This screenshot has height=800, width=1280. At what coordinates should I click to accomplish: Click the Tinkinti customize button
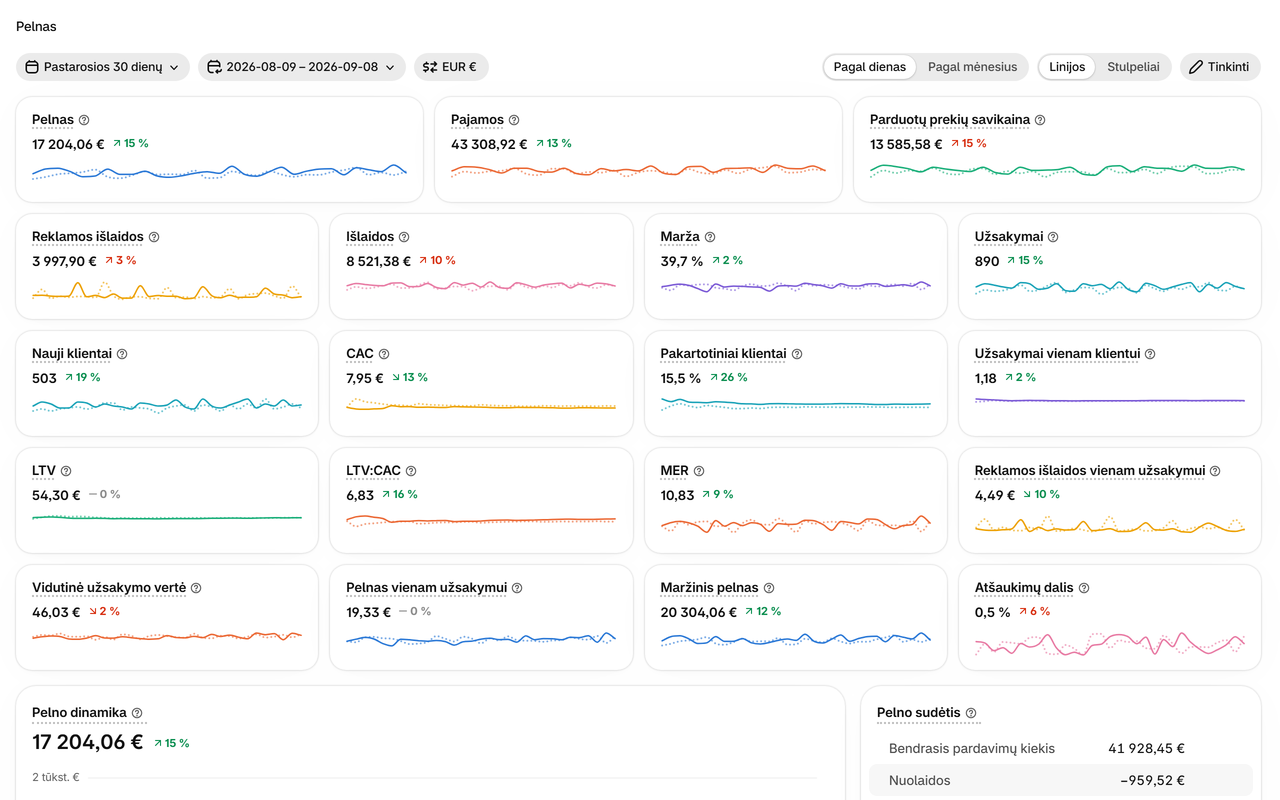[x=1220, y=67]
